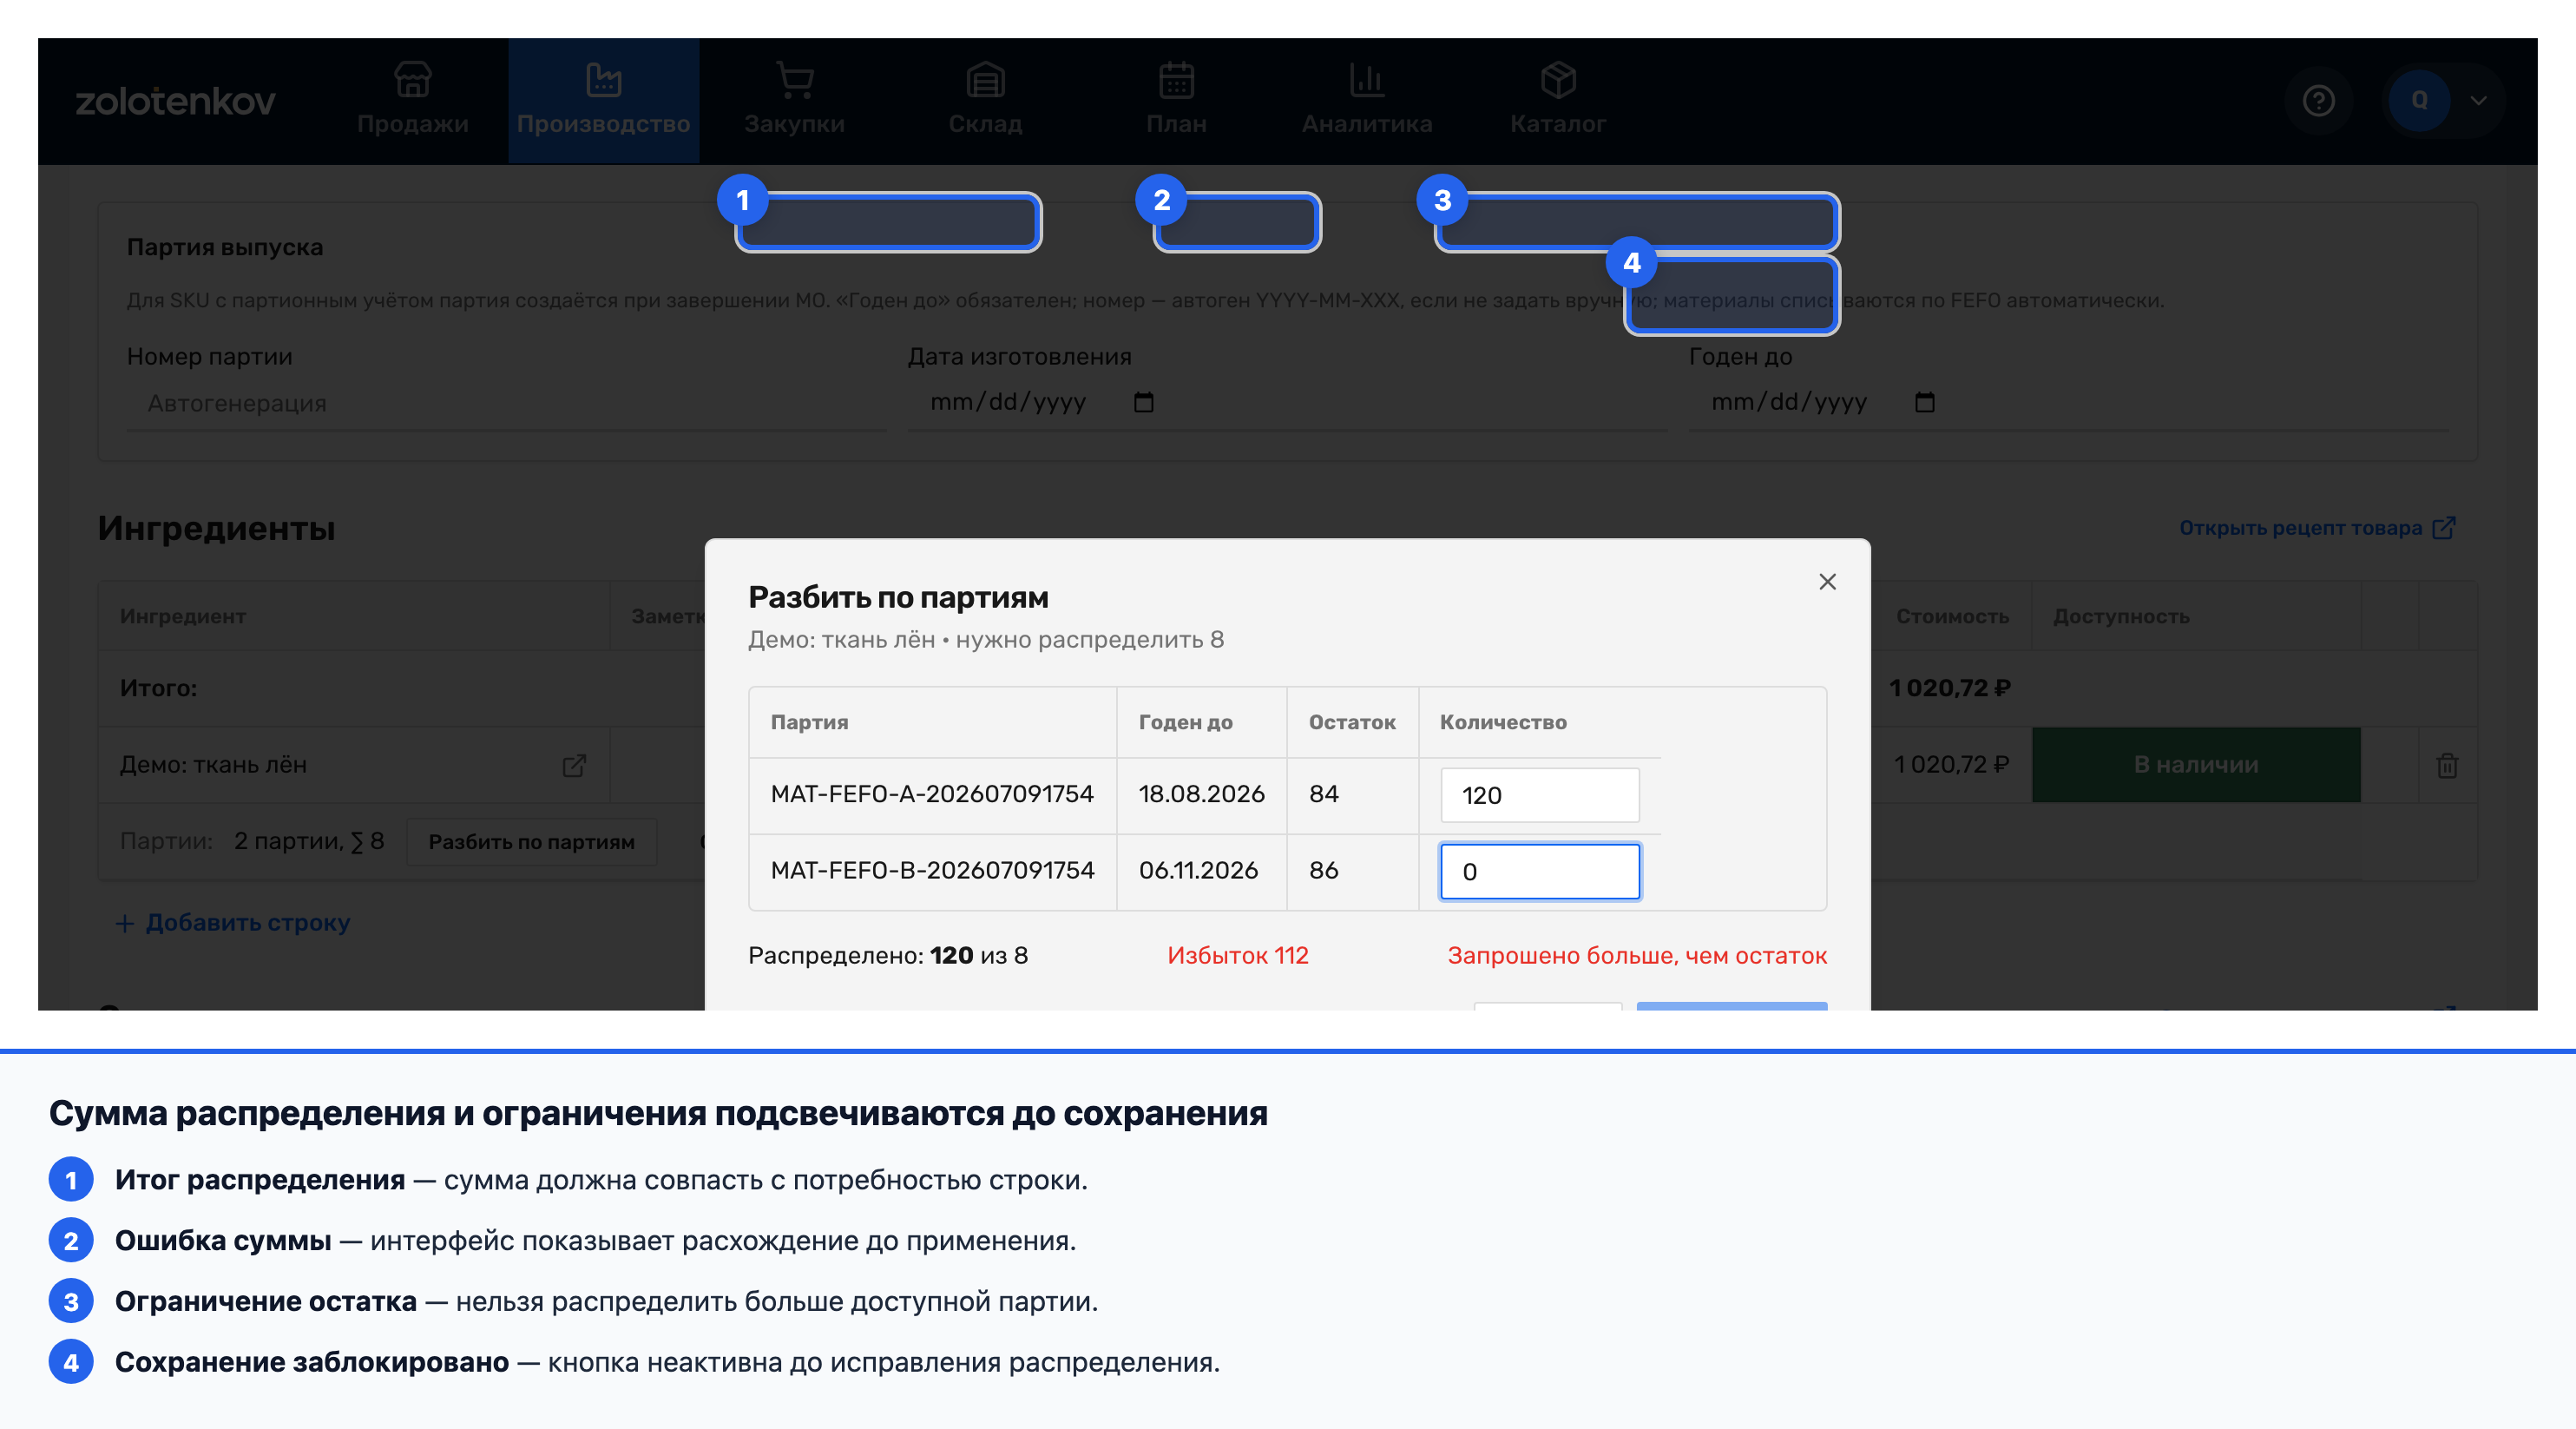The image size is (2576, 1429).
Task: Expand the user menu chevron
Action: [2479, 100]
